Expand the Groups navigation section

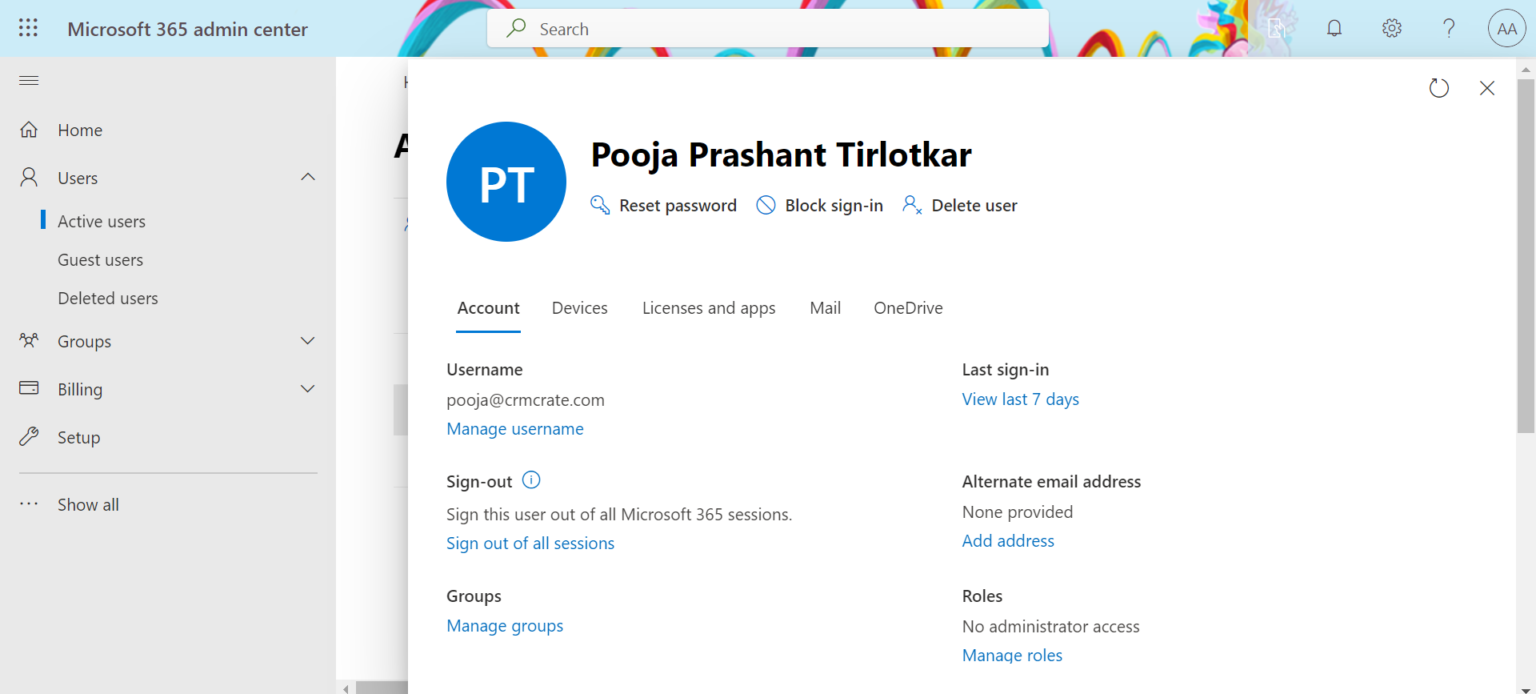pos(308,341)
